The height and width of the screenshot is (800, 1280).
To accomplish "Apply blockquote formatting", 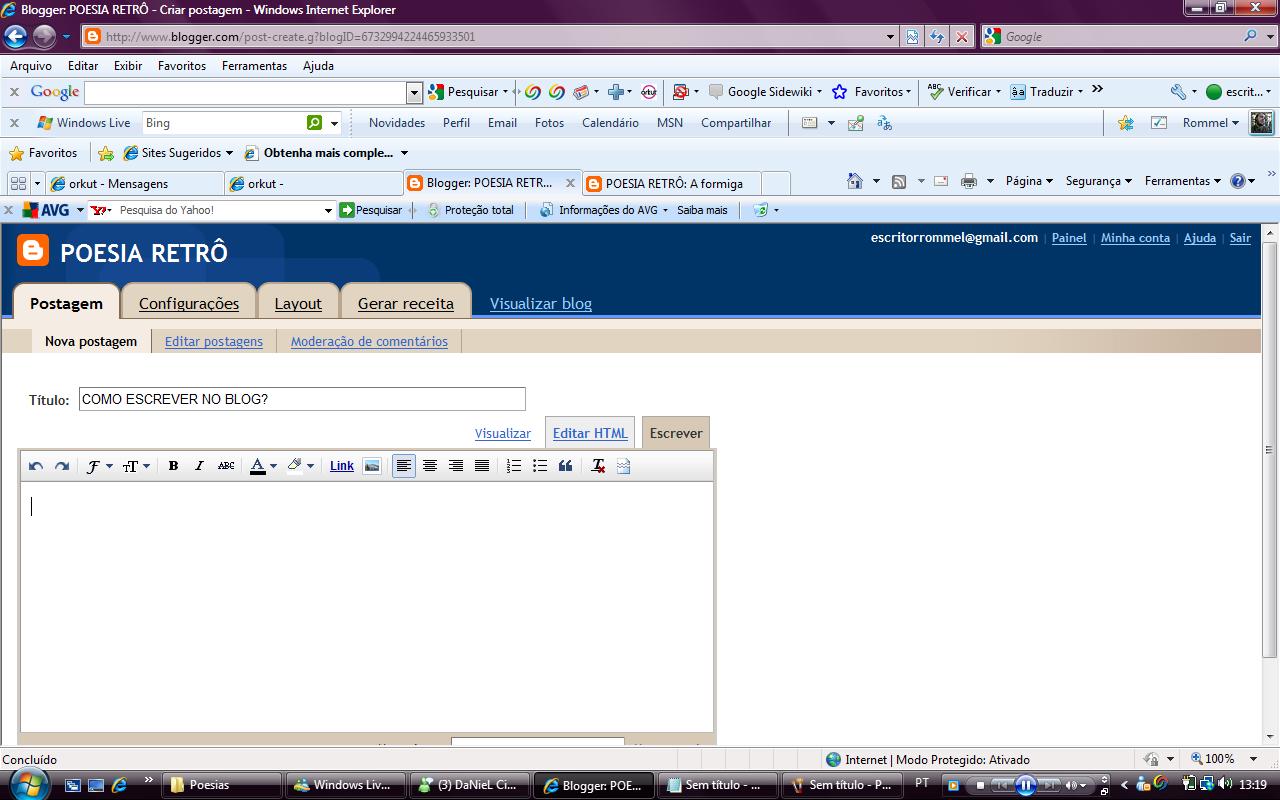I will (566, 466).
